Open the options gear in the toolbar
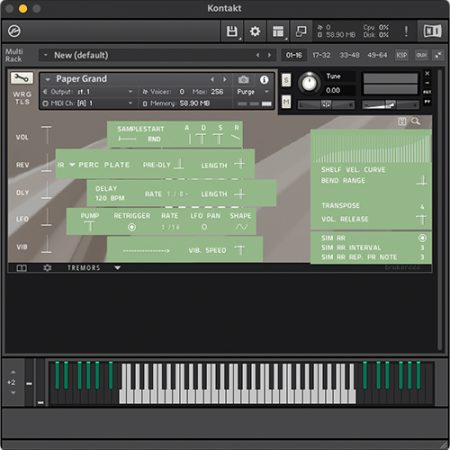The width and height of the screenshot is (450, 450). click(x=255, y=31)
